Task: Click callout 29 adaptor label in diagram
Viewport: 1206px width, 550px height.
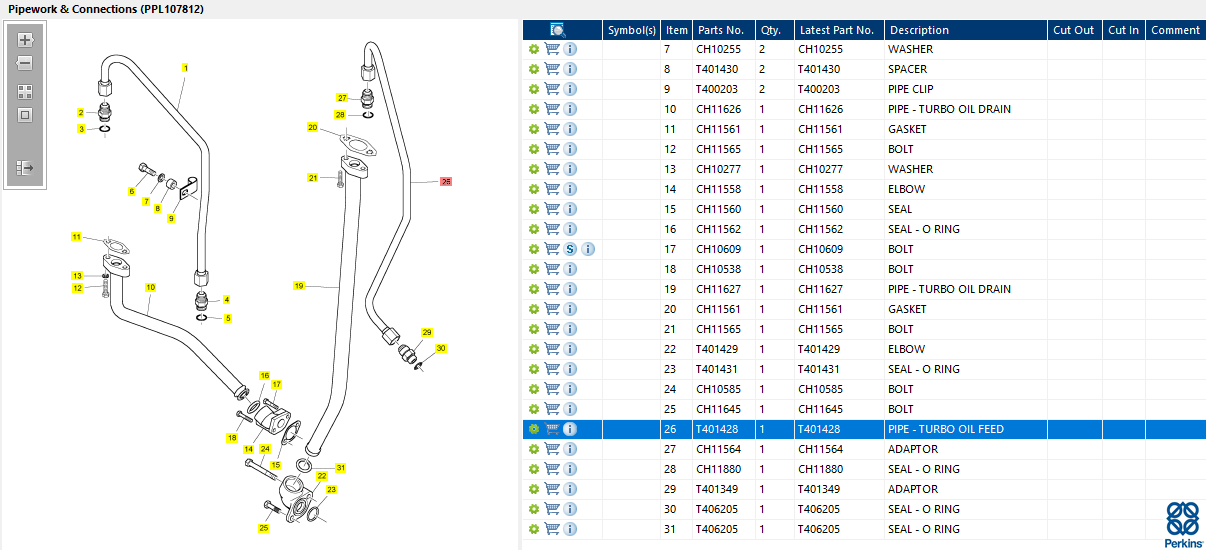Action: point(427,332)
